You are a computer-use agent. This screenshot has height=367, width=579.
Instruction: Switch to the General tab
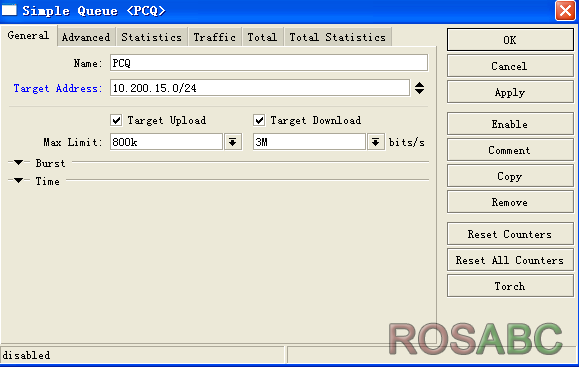click(28, 36)
